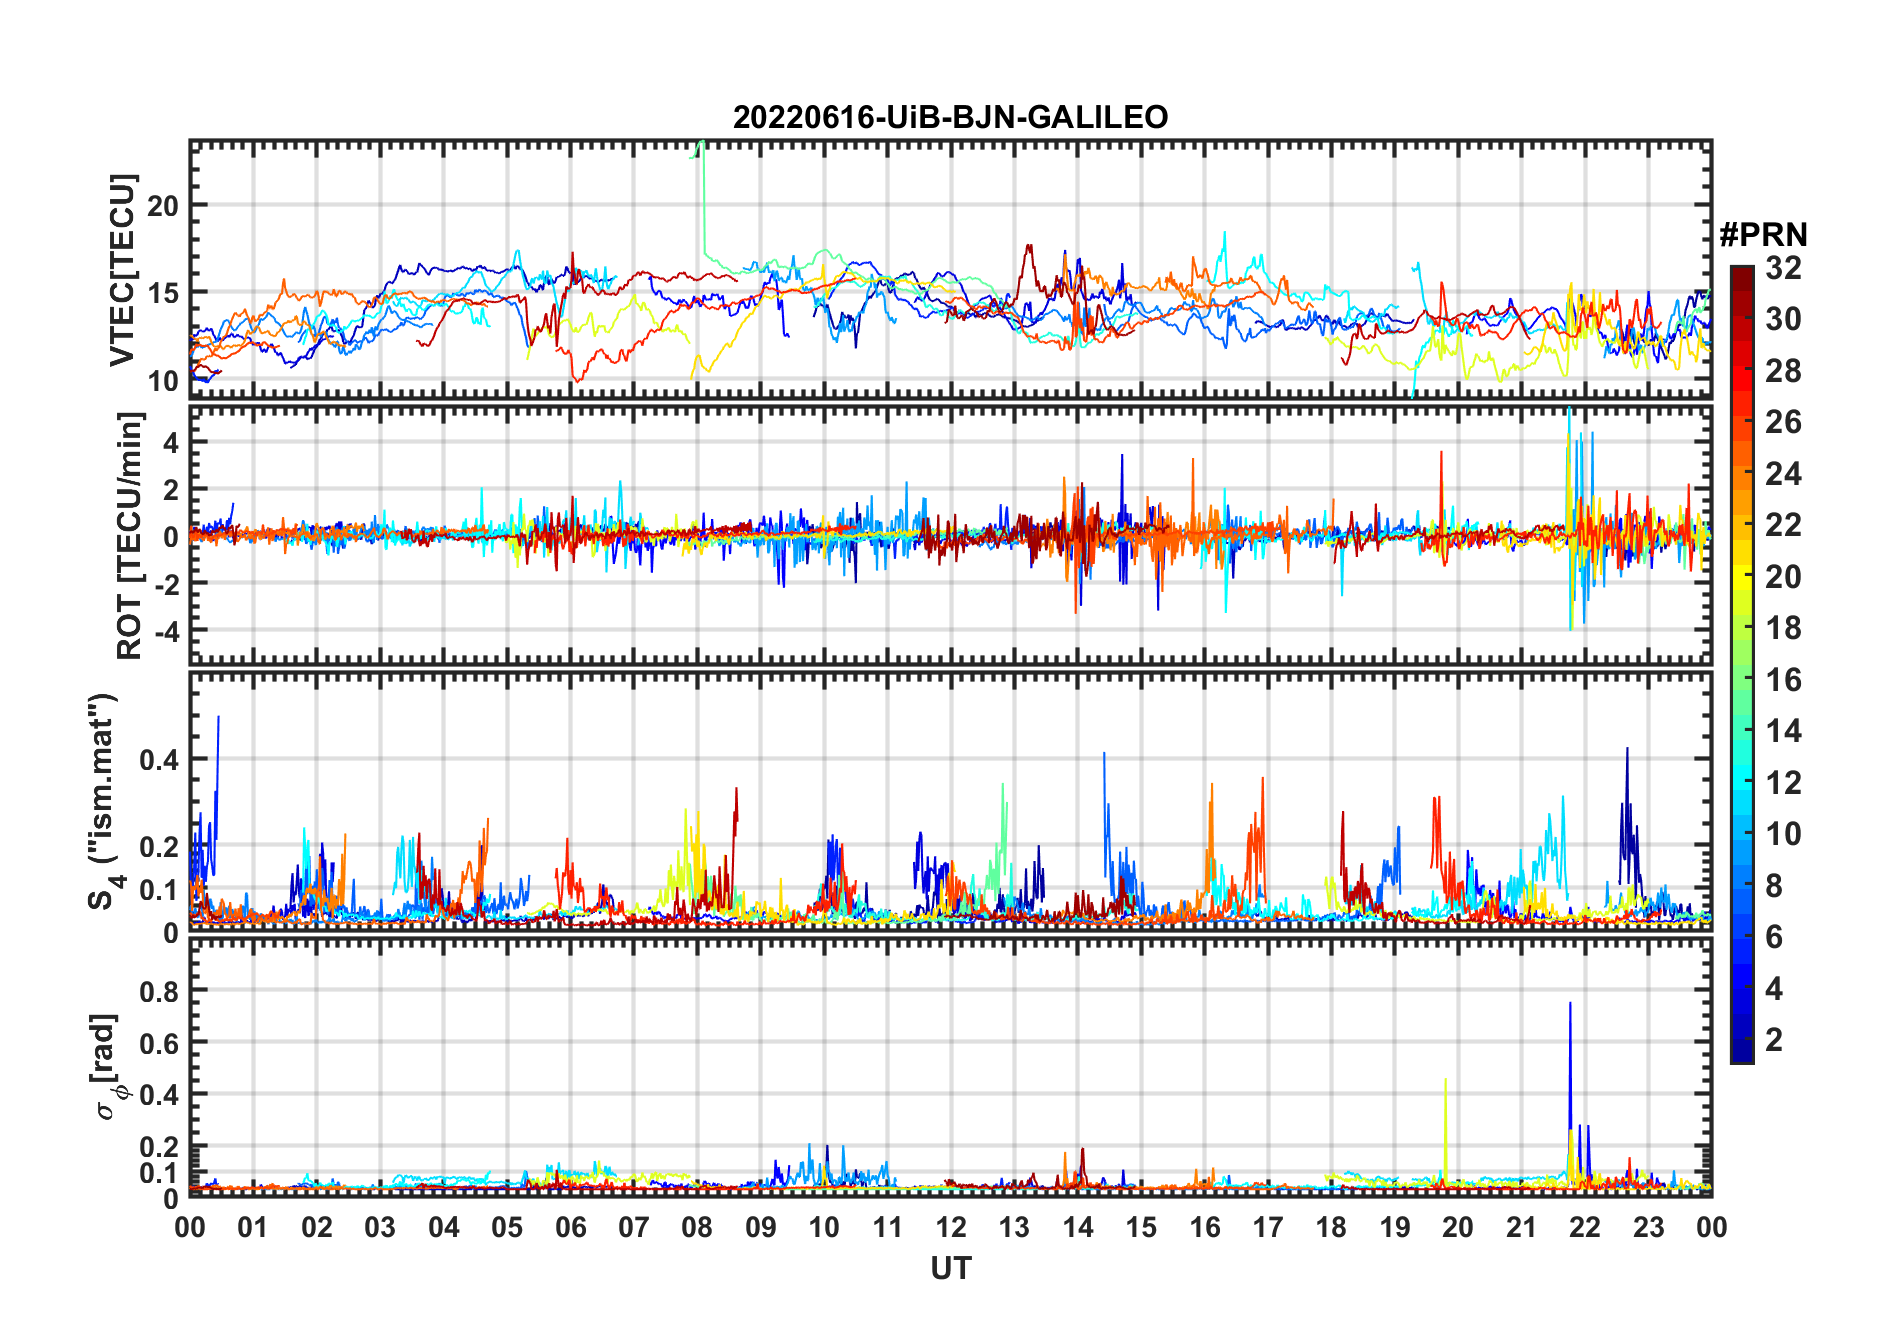Click the -4 tick on ROT axis
Viewport: 1902px width, 1330px height.
point(166,632)
